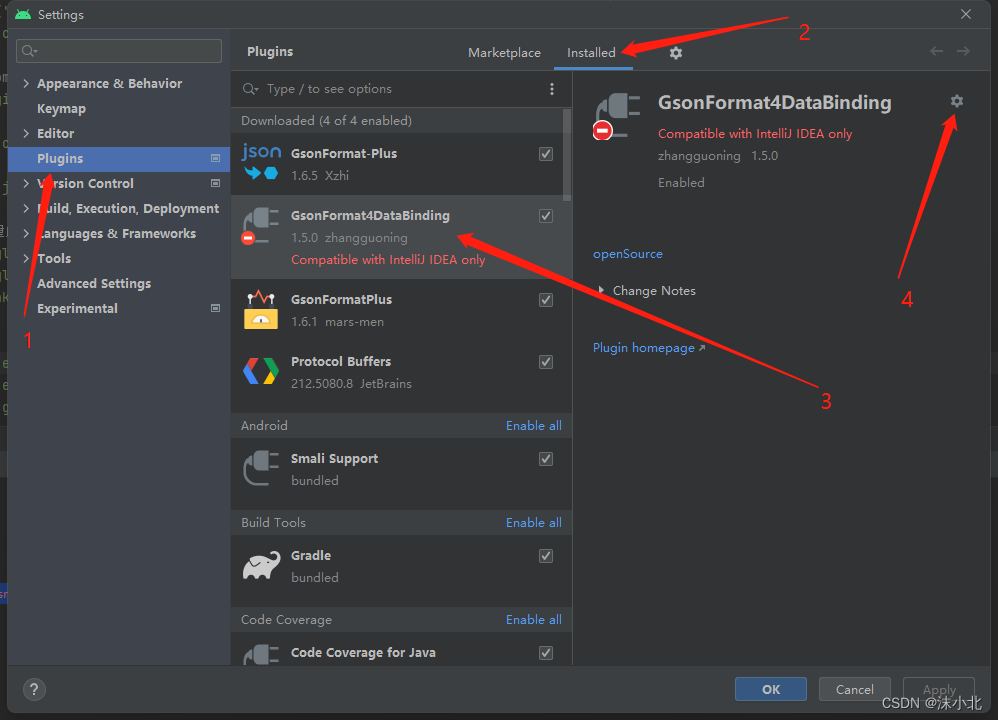Click the Gradle plugin name
The height and width of the screenshot is (720, 998).
311,555
